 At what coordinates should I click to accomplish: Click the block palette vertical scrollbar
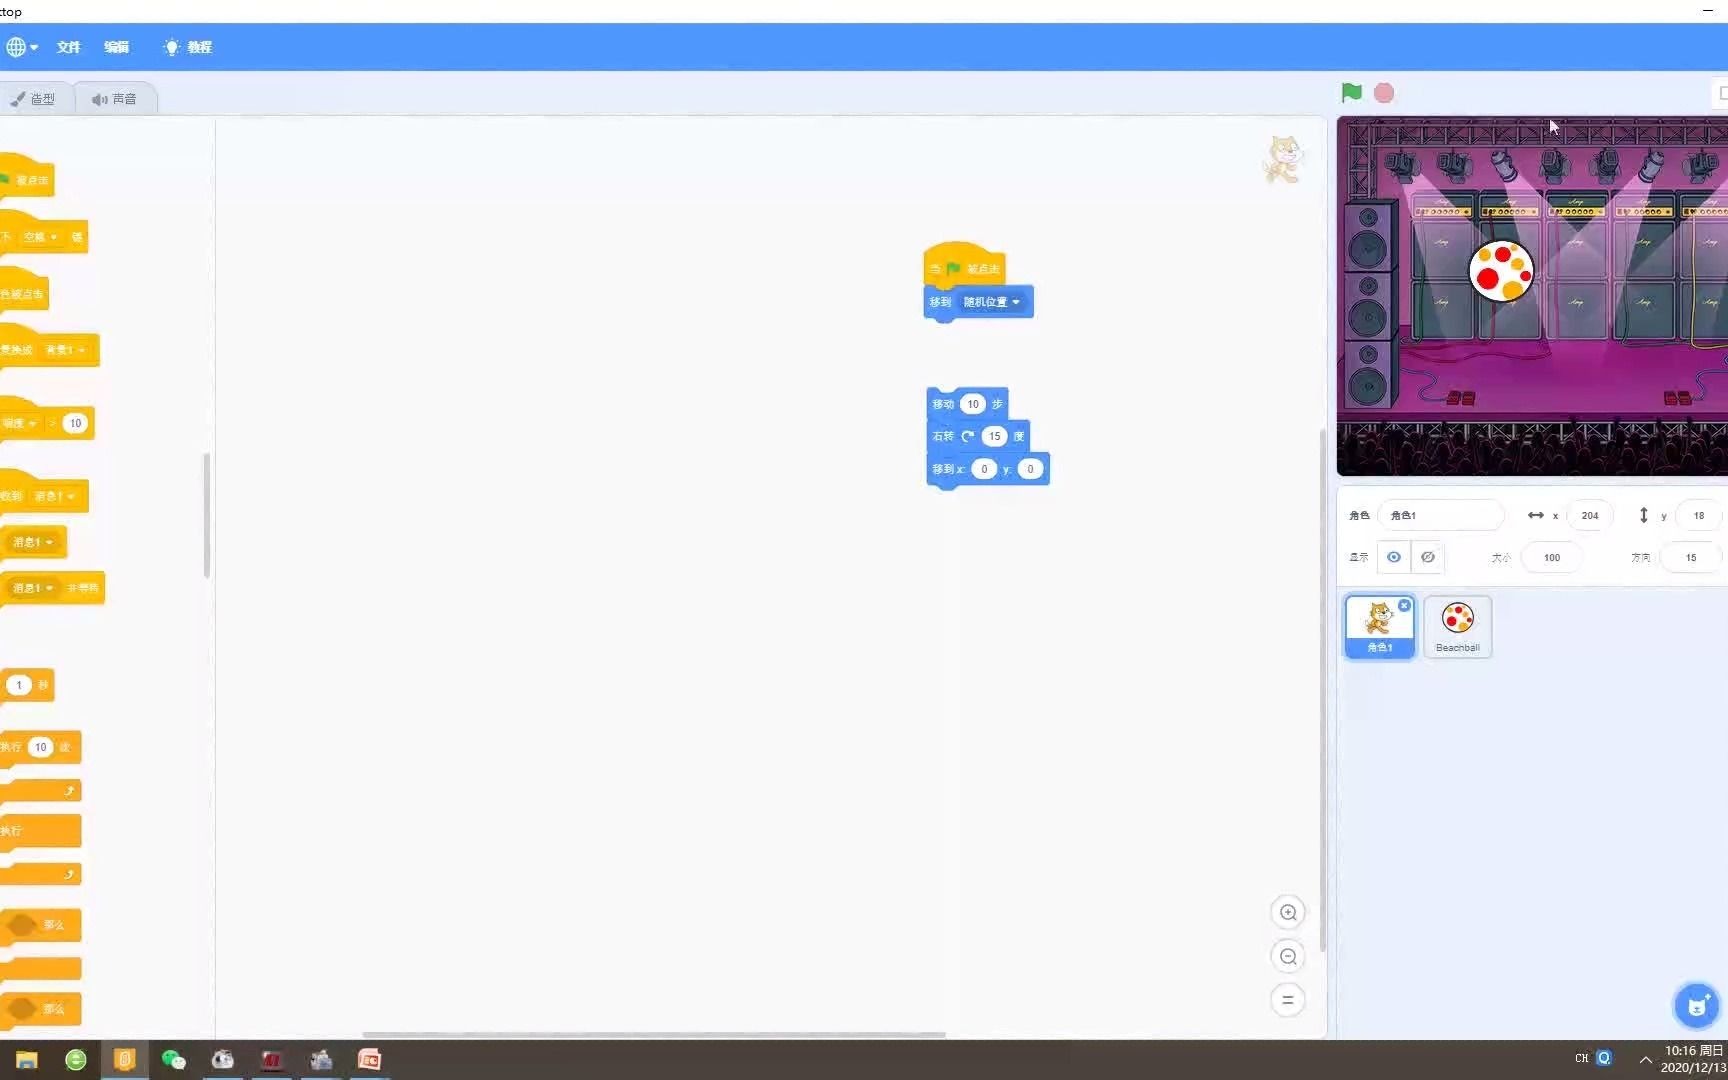click(x=207, y=515)
